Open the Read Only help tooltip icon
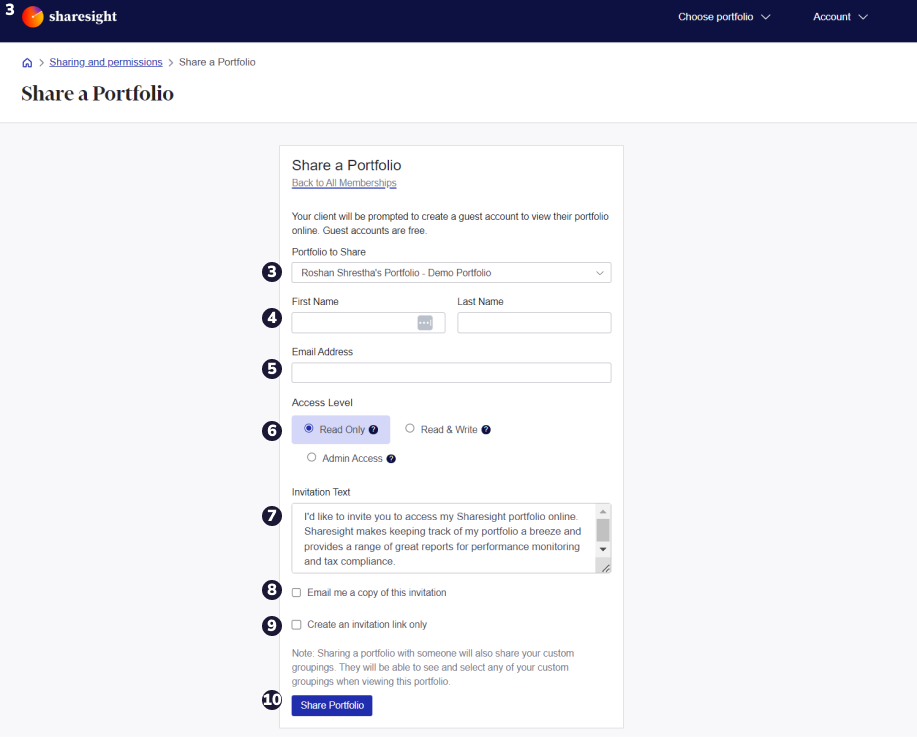 373,429
